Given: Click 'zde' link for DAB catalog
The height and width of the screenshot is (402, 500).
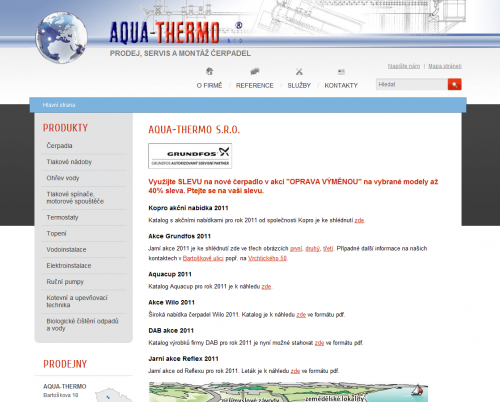Looking at the screenshot, I should tap(319, 343).
